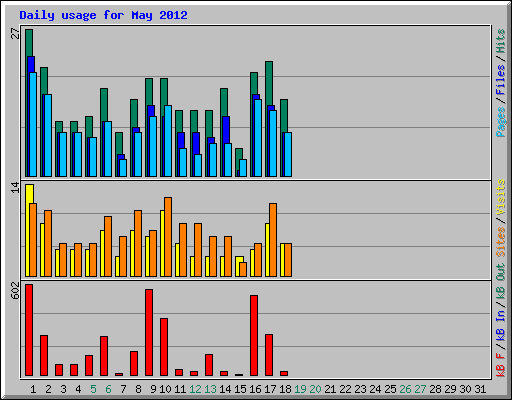Screen dimensions: 512x400
Task: Click day label 1 on the x-axis
Action: [33, 389]
